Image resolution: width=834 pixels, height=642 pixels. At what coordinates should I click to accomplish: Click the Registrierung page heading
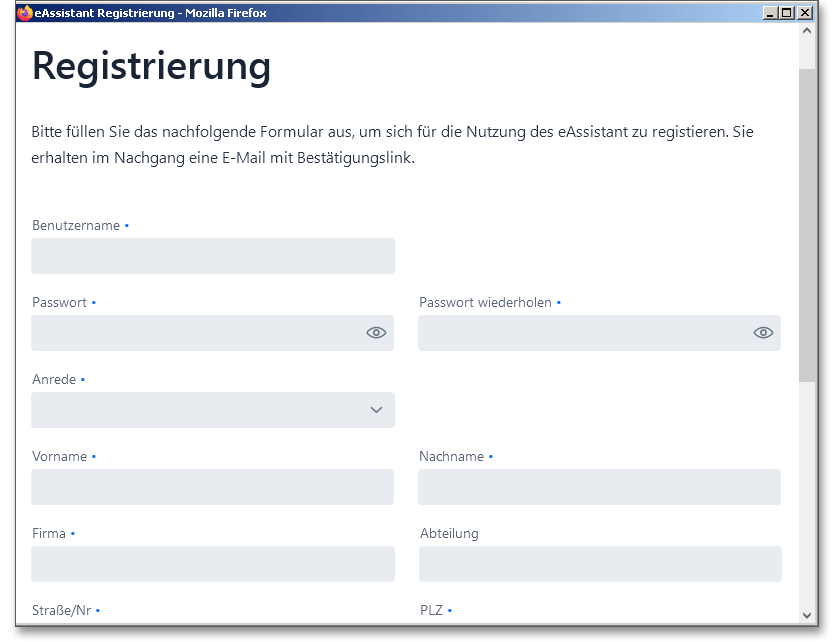coord(152,66)
